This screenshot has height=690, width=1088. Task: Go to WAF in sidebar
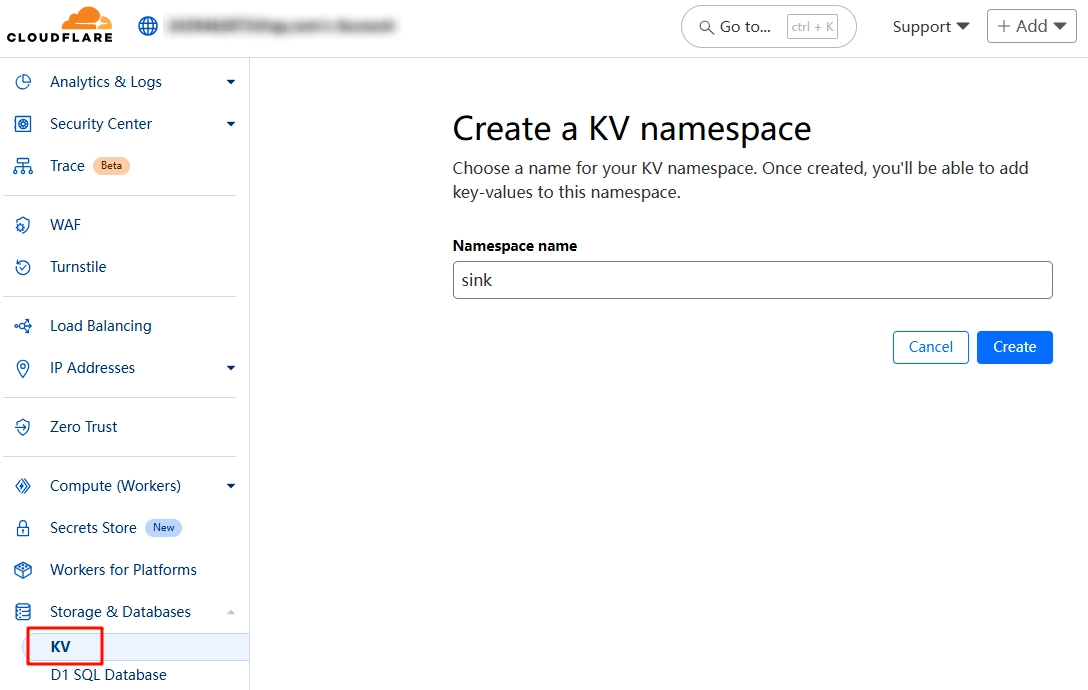click(65, 225)
